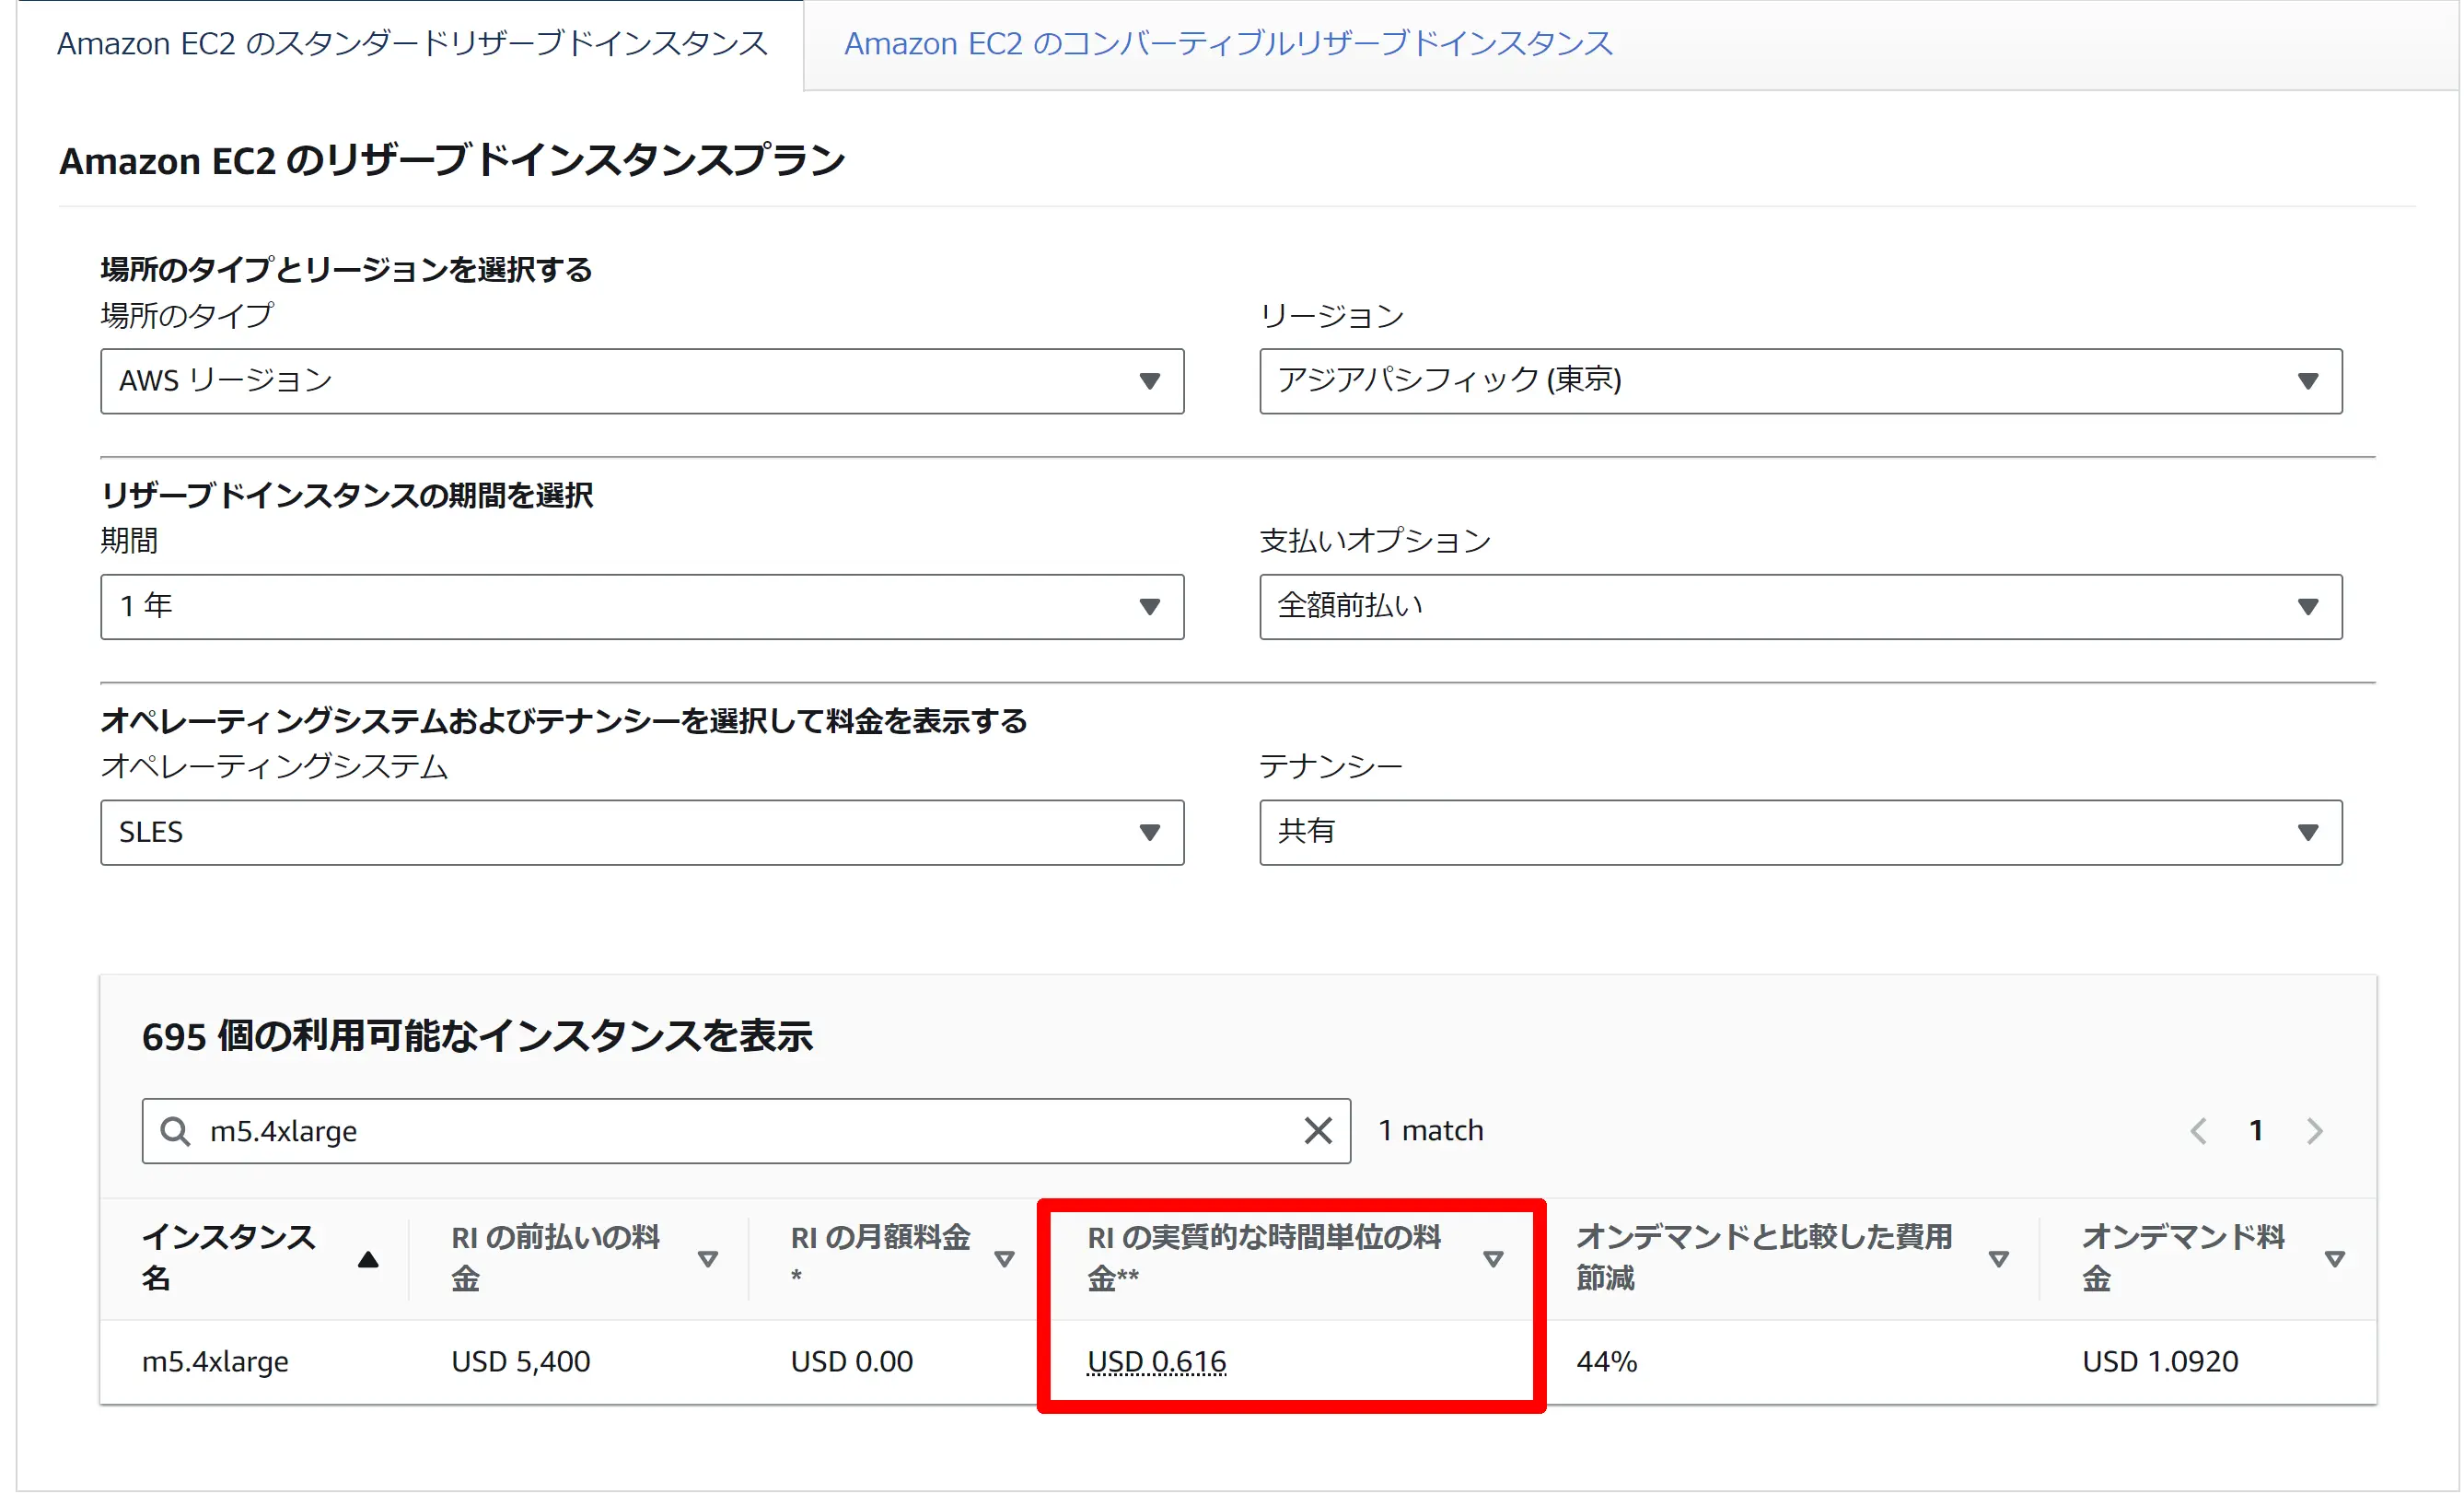The width and height of the screenshot is (2464, 1494).
Task: Open the location type dropdown showing AWS リージョン
Action: [642, 381]
